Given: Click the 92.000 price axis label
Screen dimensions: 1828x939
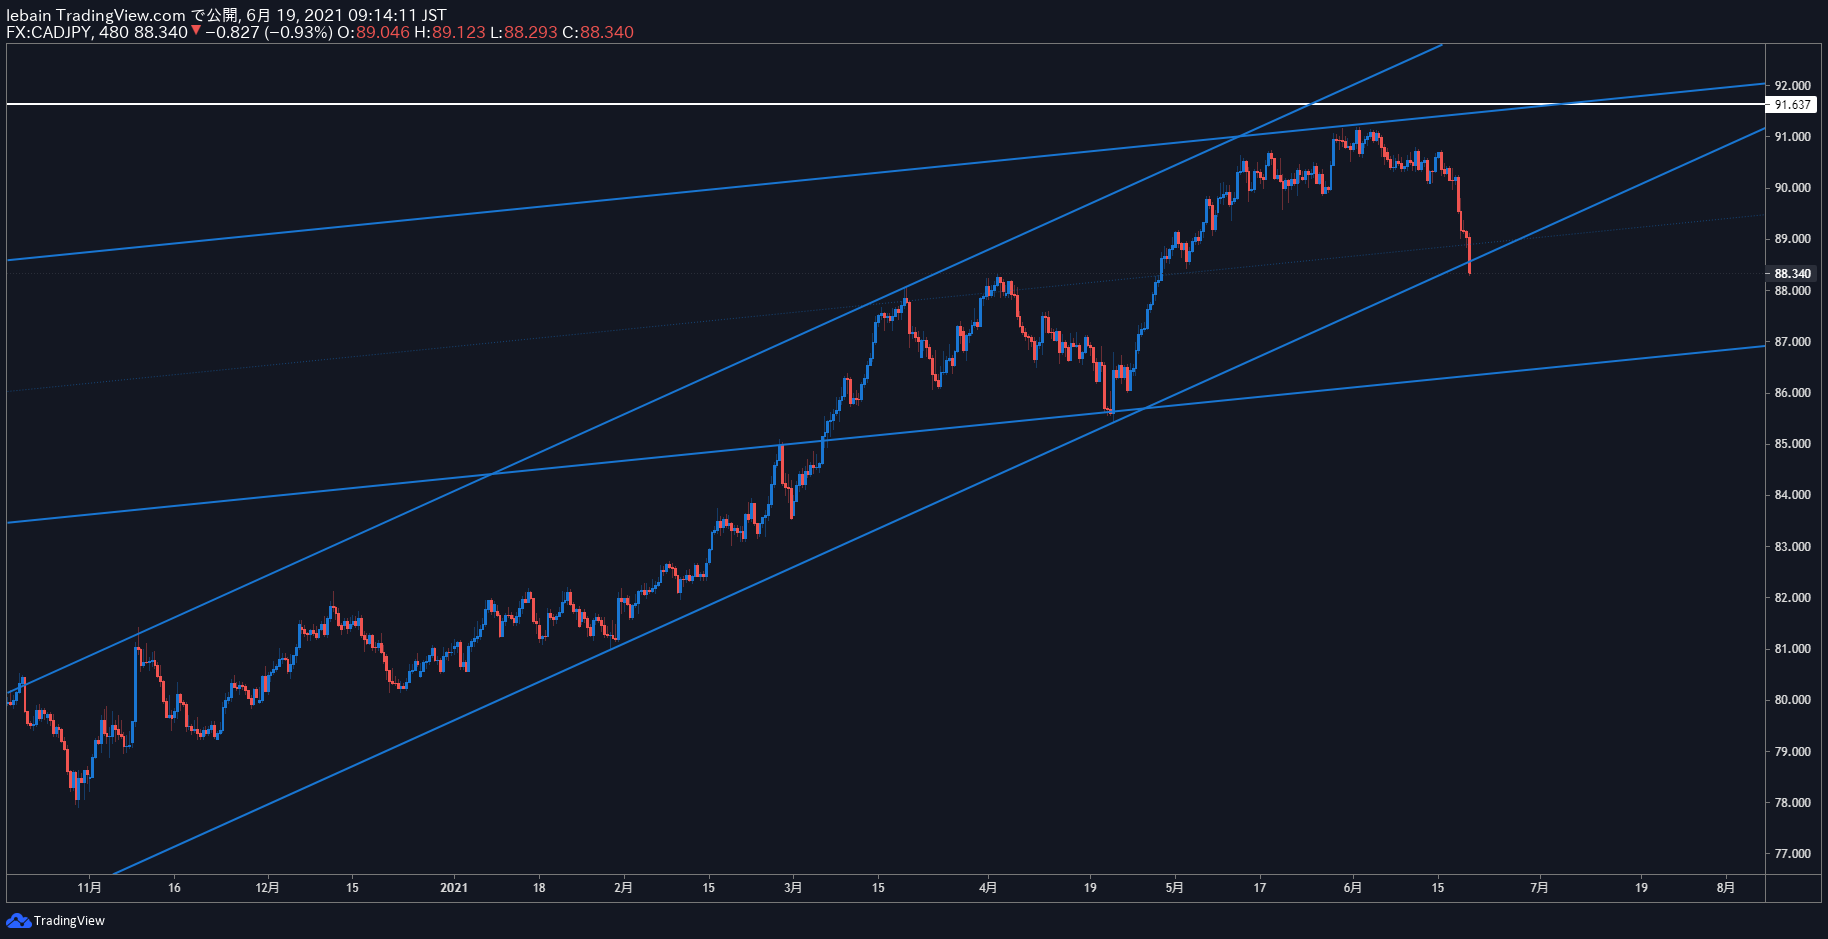Looking at the screenshot, I should click(x=1792, y=86).
